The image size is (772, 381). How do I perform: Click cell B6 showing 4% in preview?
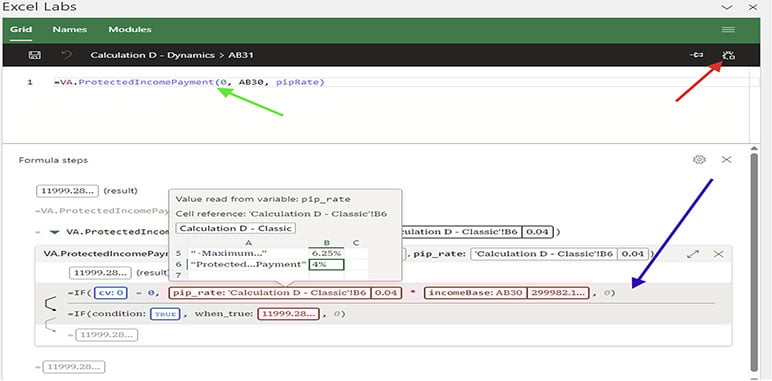(326, 264)
